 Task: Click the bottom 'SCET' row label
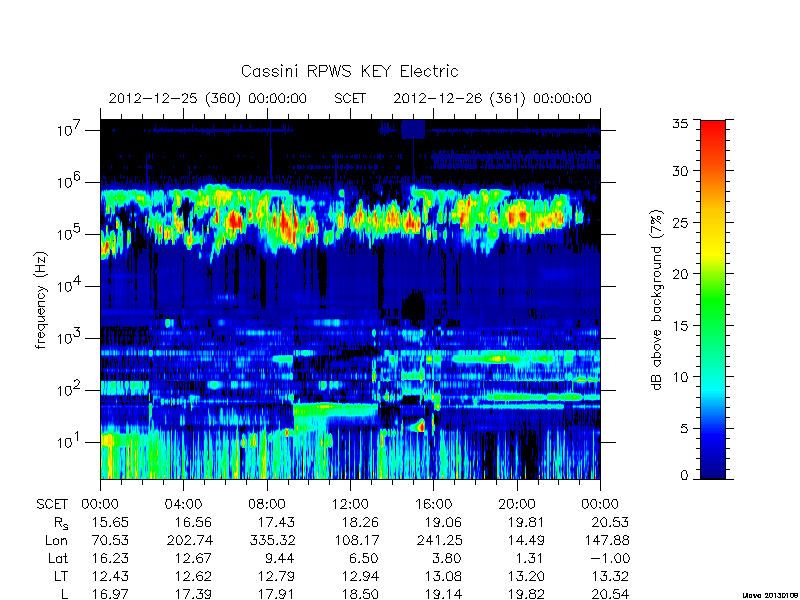[x=52, y=504]
